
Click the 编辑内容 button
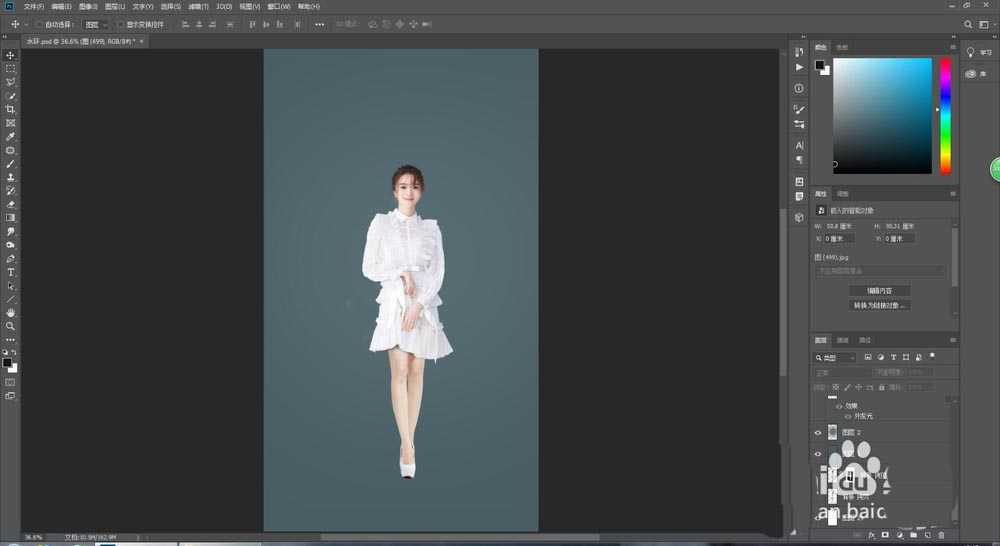(880, 290)
